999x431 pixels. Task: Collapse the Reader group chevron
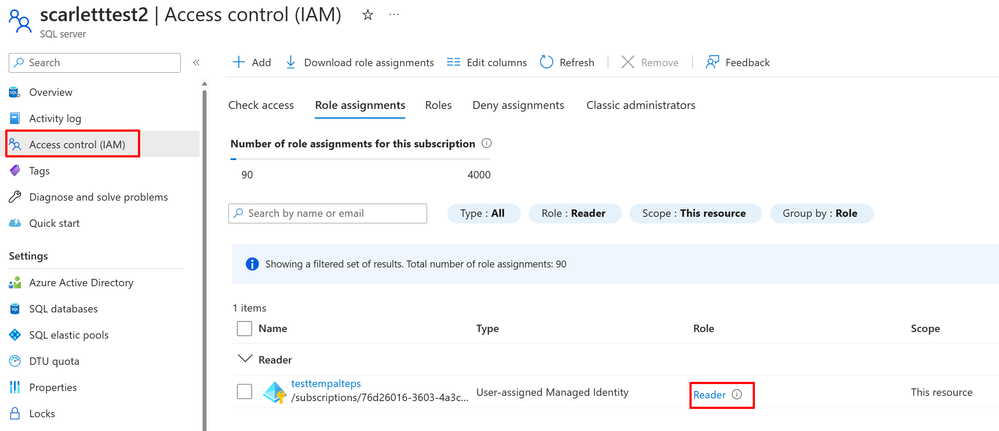(244, 360)
